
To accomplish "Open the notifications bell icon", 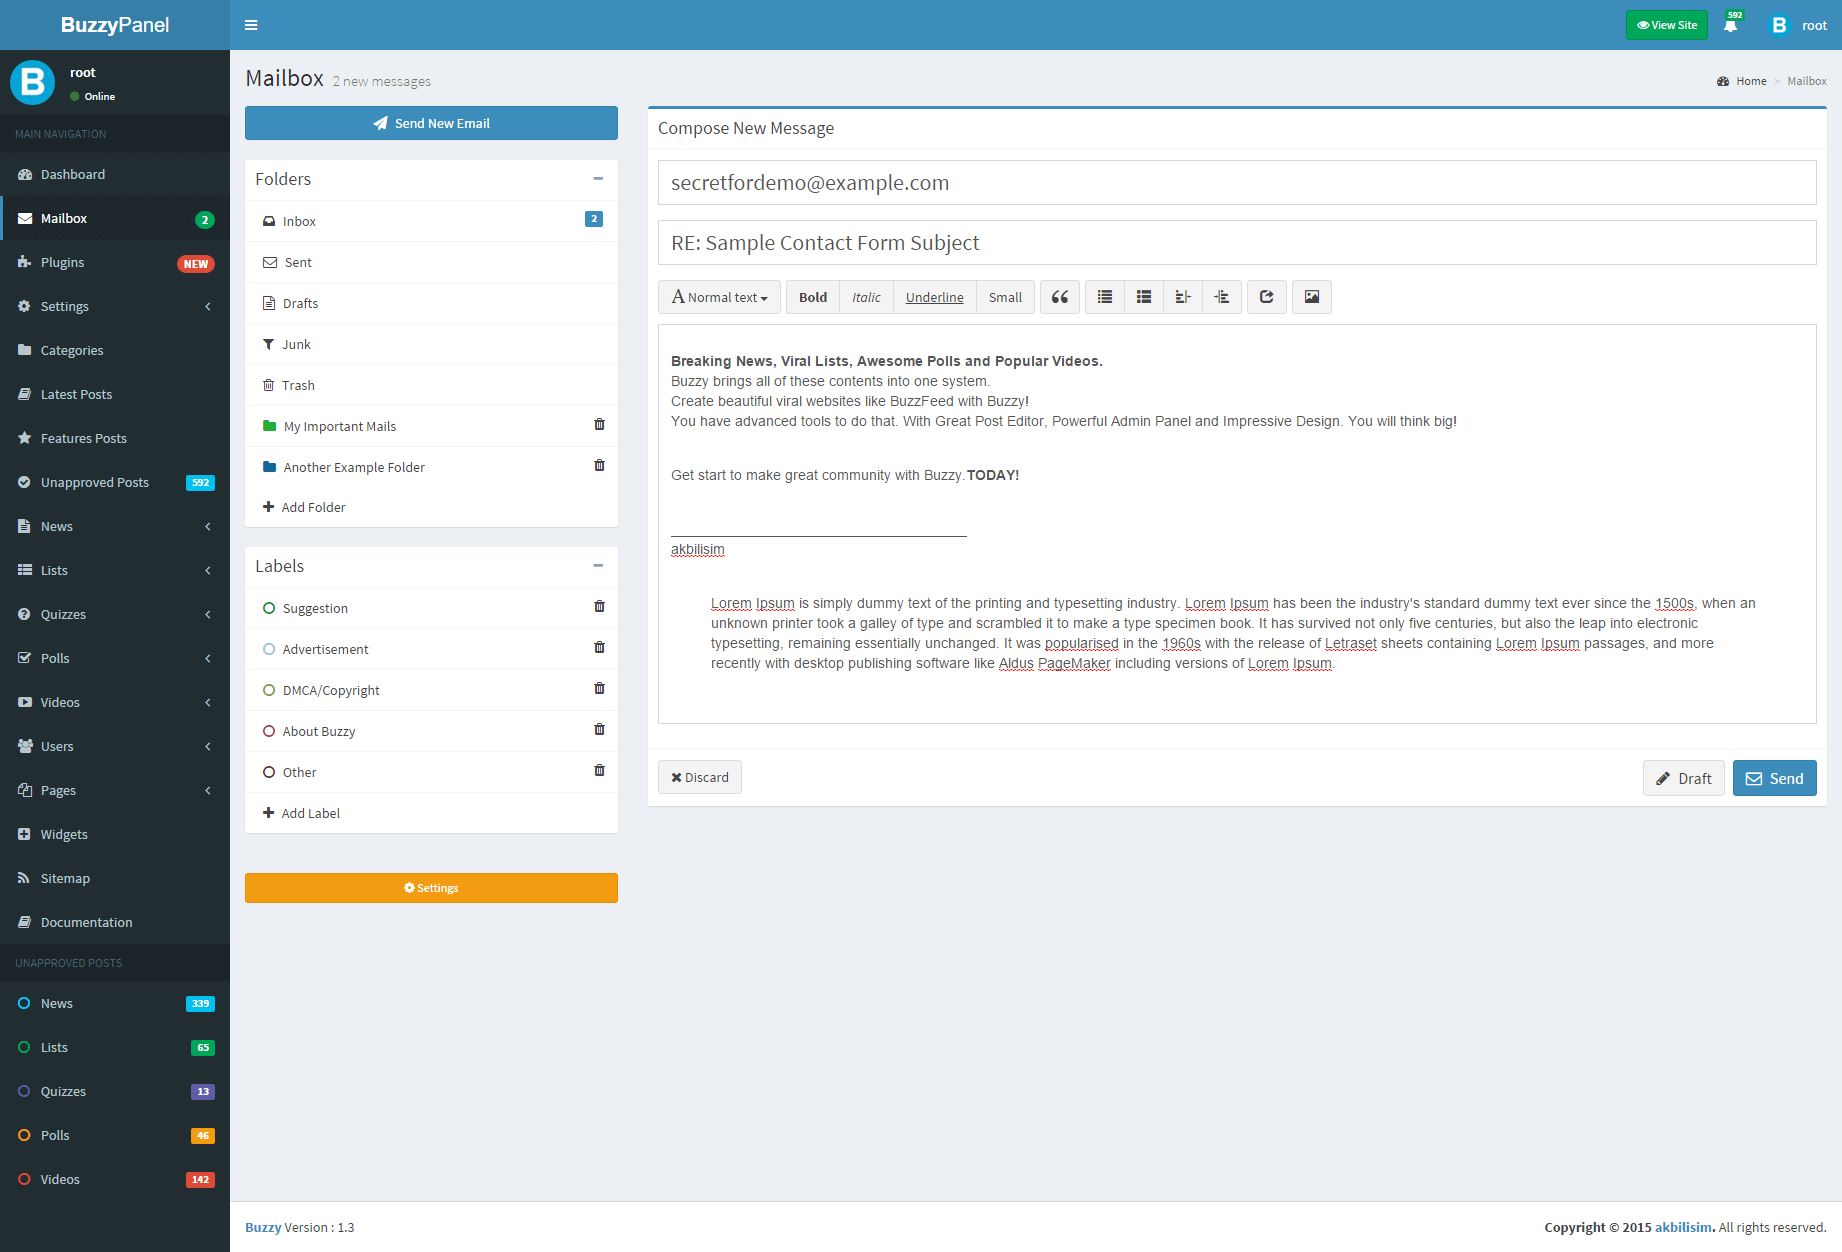I will pyautogui.click(x=1730, y=26).
